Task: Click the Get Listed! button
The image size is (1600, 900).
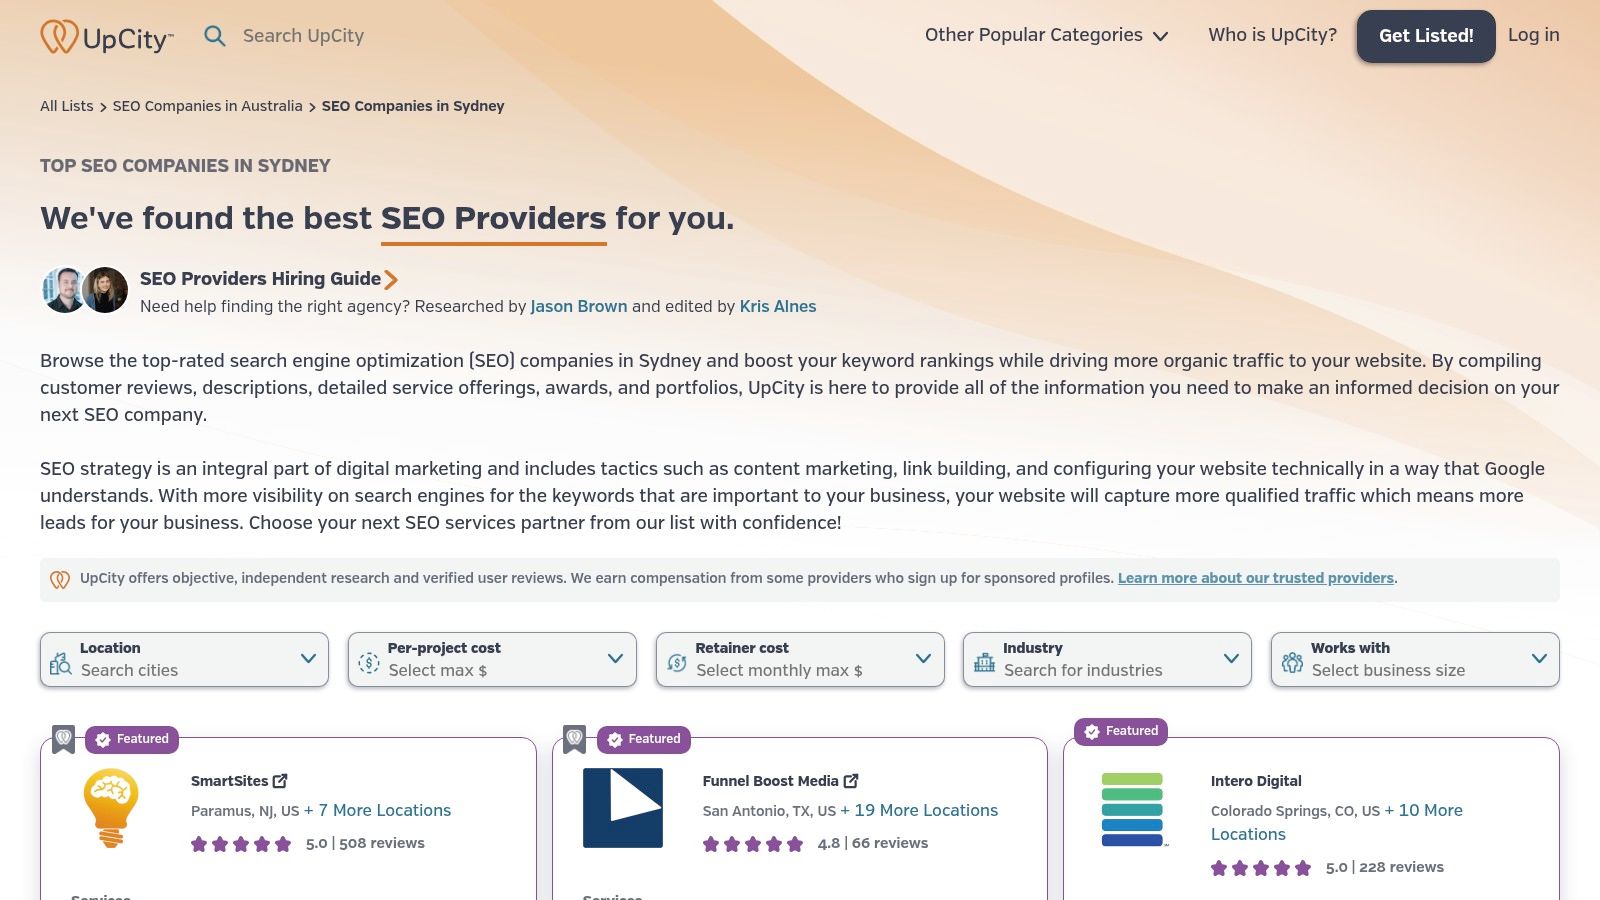Action: coord(1425,35)
